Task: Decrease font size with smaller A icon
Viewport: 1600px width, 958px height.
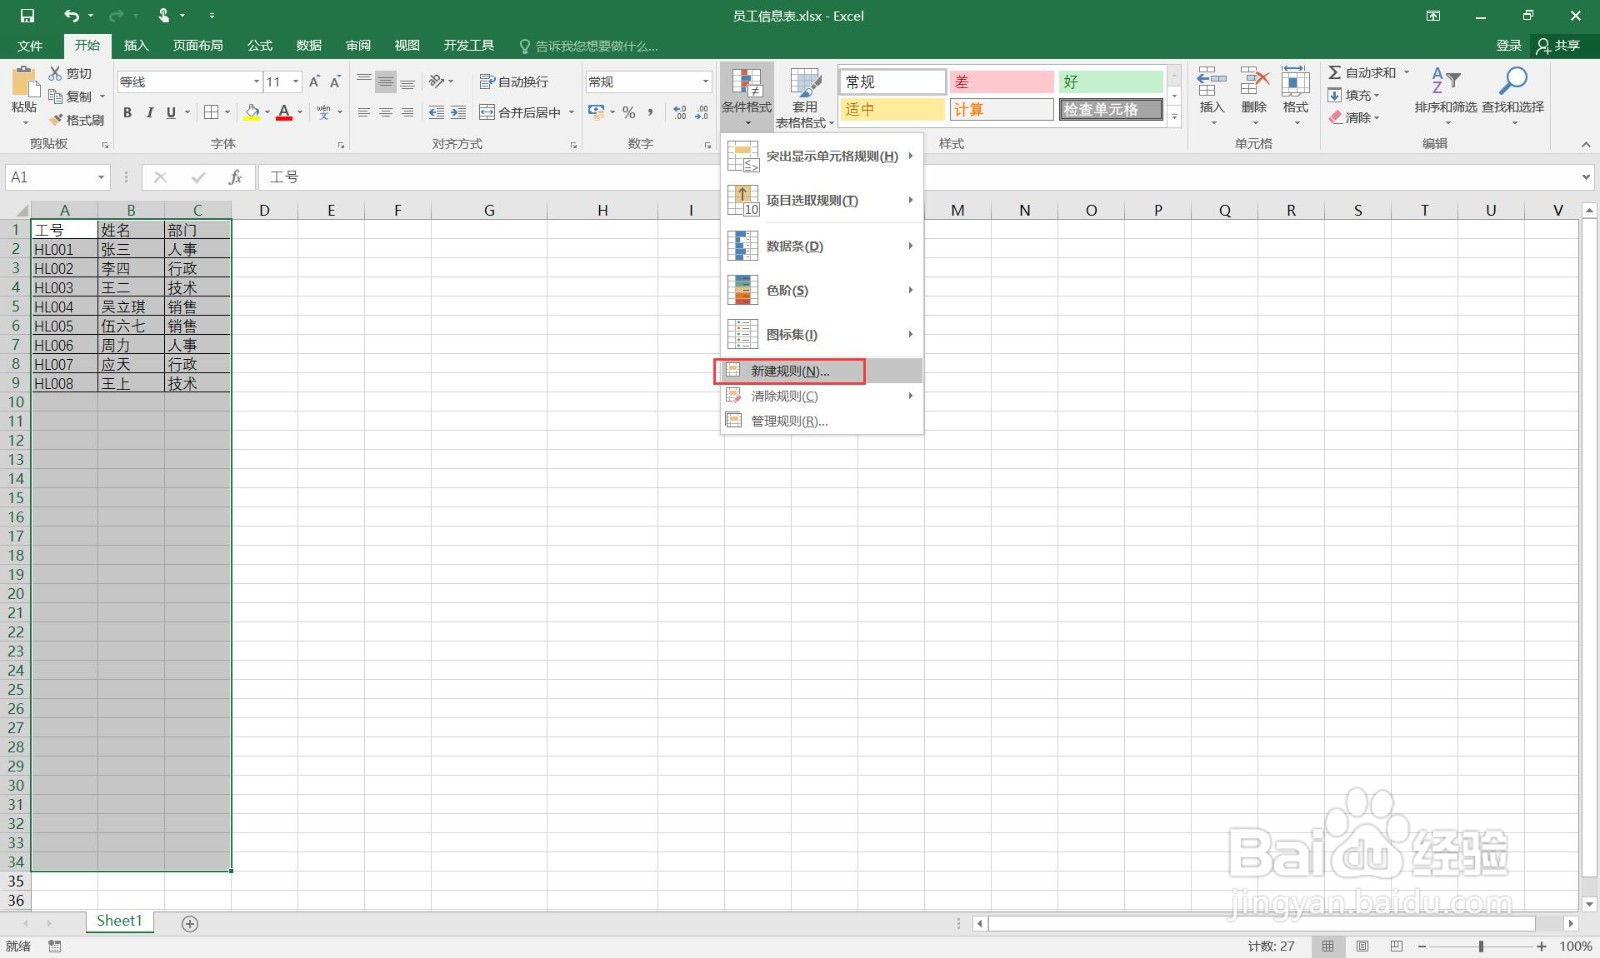Action: tap(335, 82)
